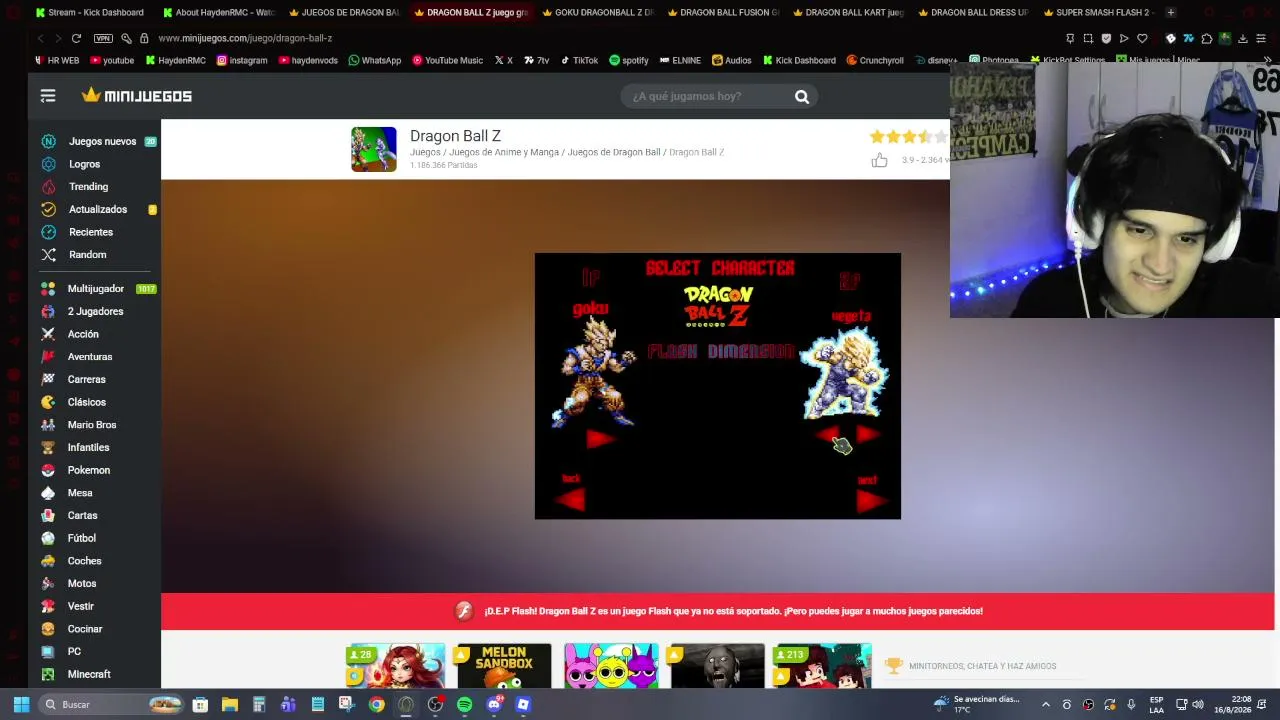Click the heart bookmark icon in toolbar
Viewport: 1280px width, 720px height.
1142,38
